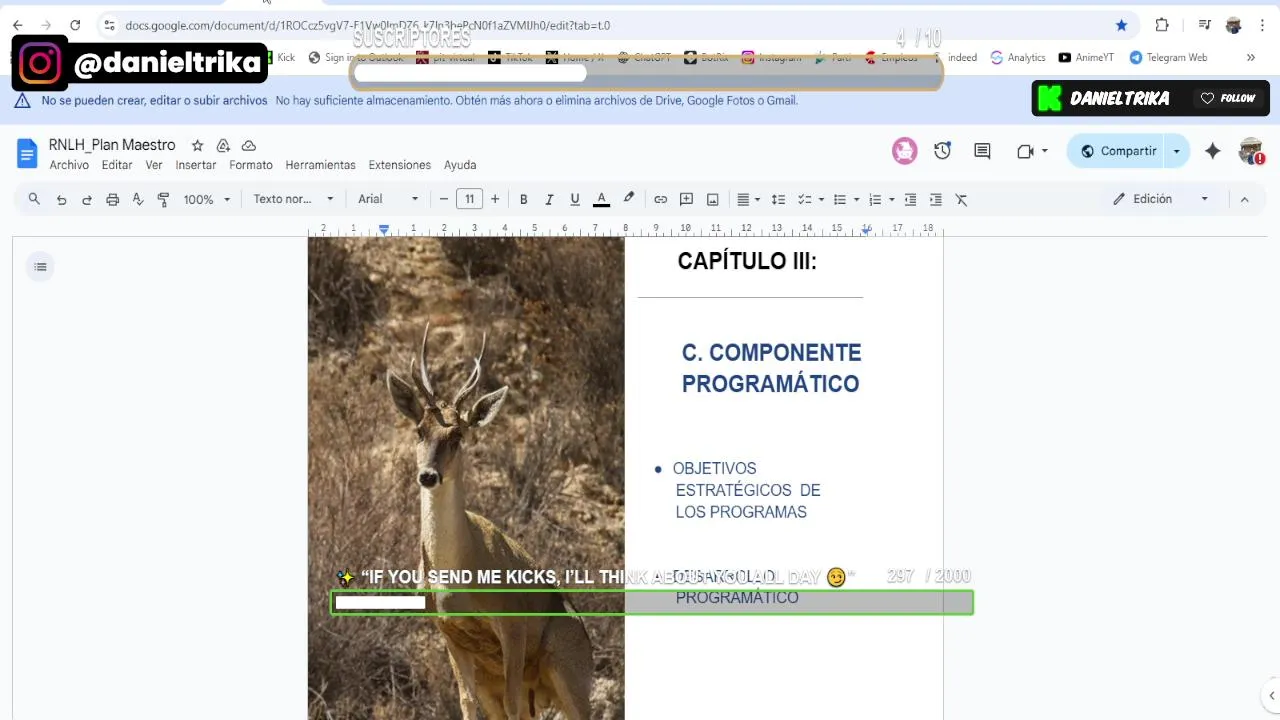Open the Texto normal style dropdown
This screenshot has width=1280, height=720.
(x=293, y=199)
